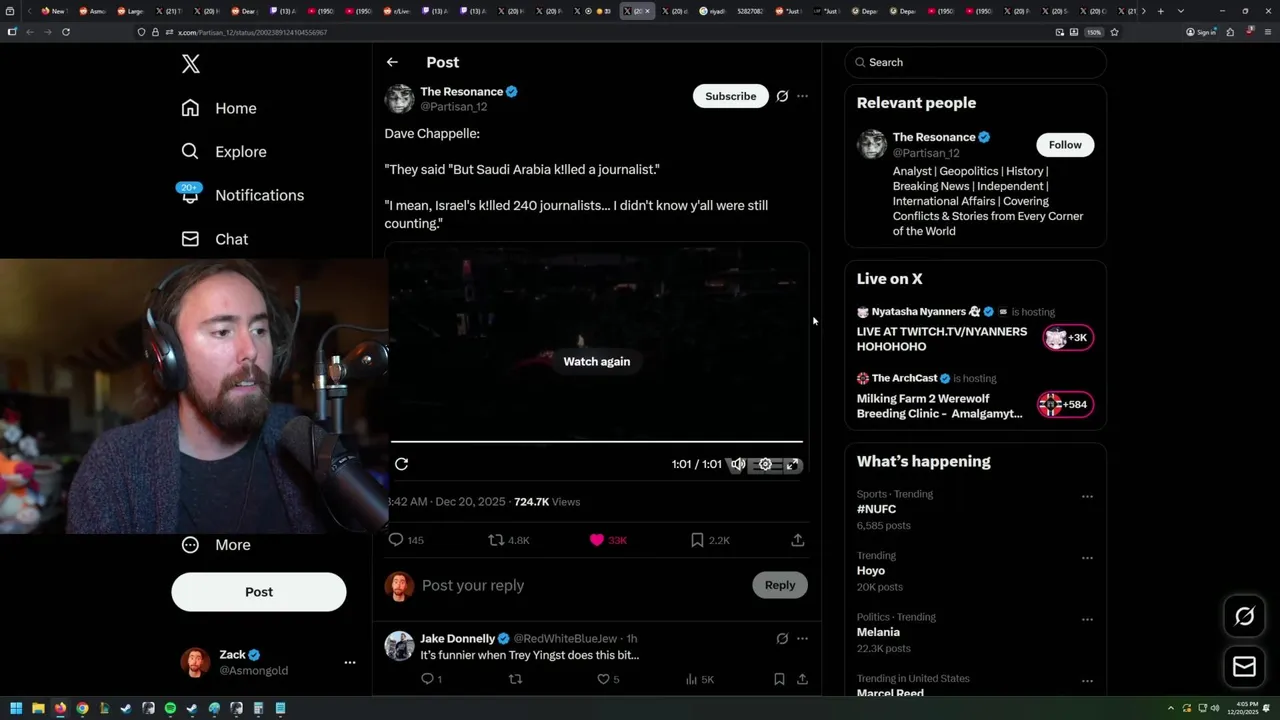Image resolution: width=1280 pixels, height=720 pixels.
Task: Click the large Post button in sidebar
Action: pyautogui.click(x=259, y=592)
